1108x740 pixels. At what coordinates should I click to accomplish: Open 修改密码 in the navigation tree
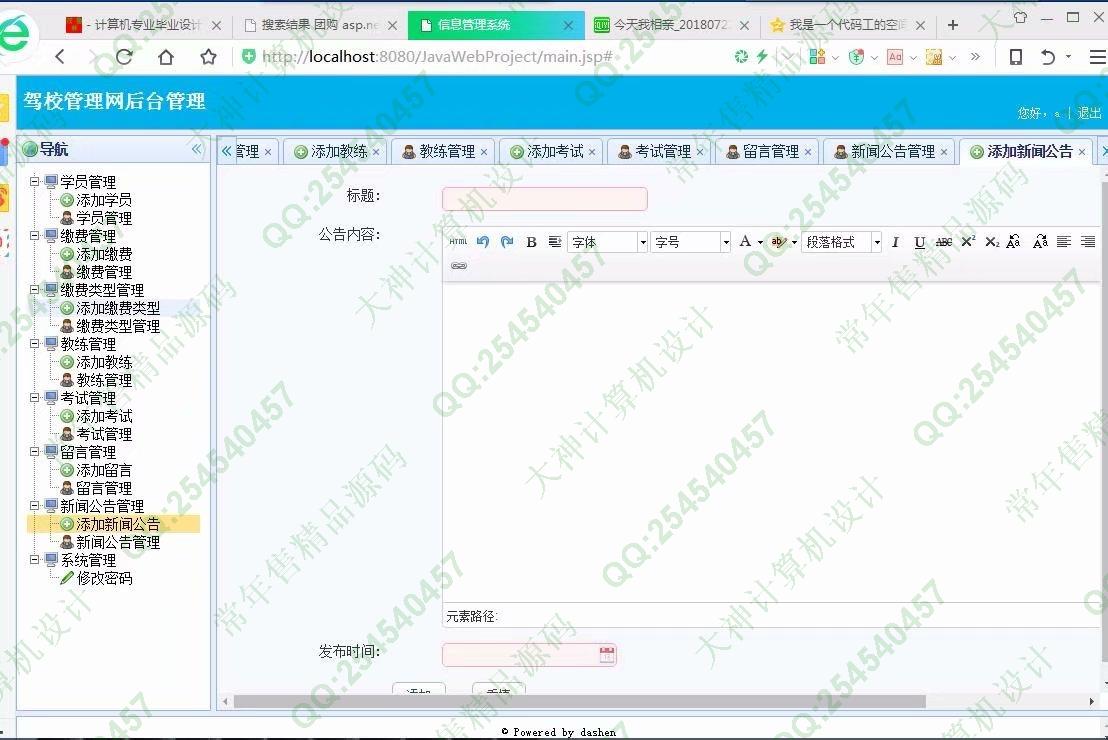tap(103, 578)
